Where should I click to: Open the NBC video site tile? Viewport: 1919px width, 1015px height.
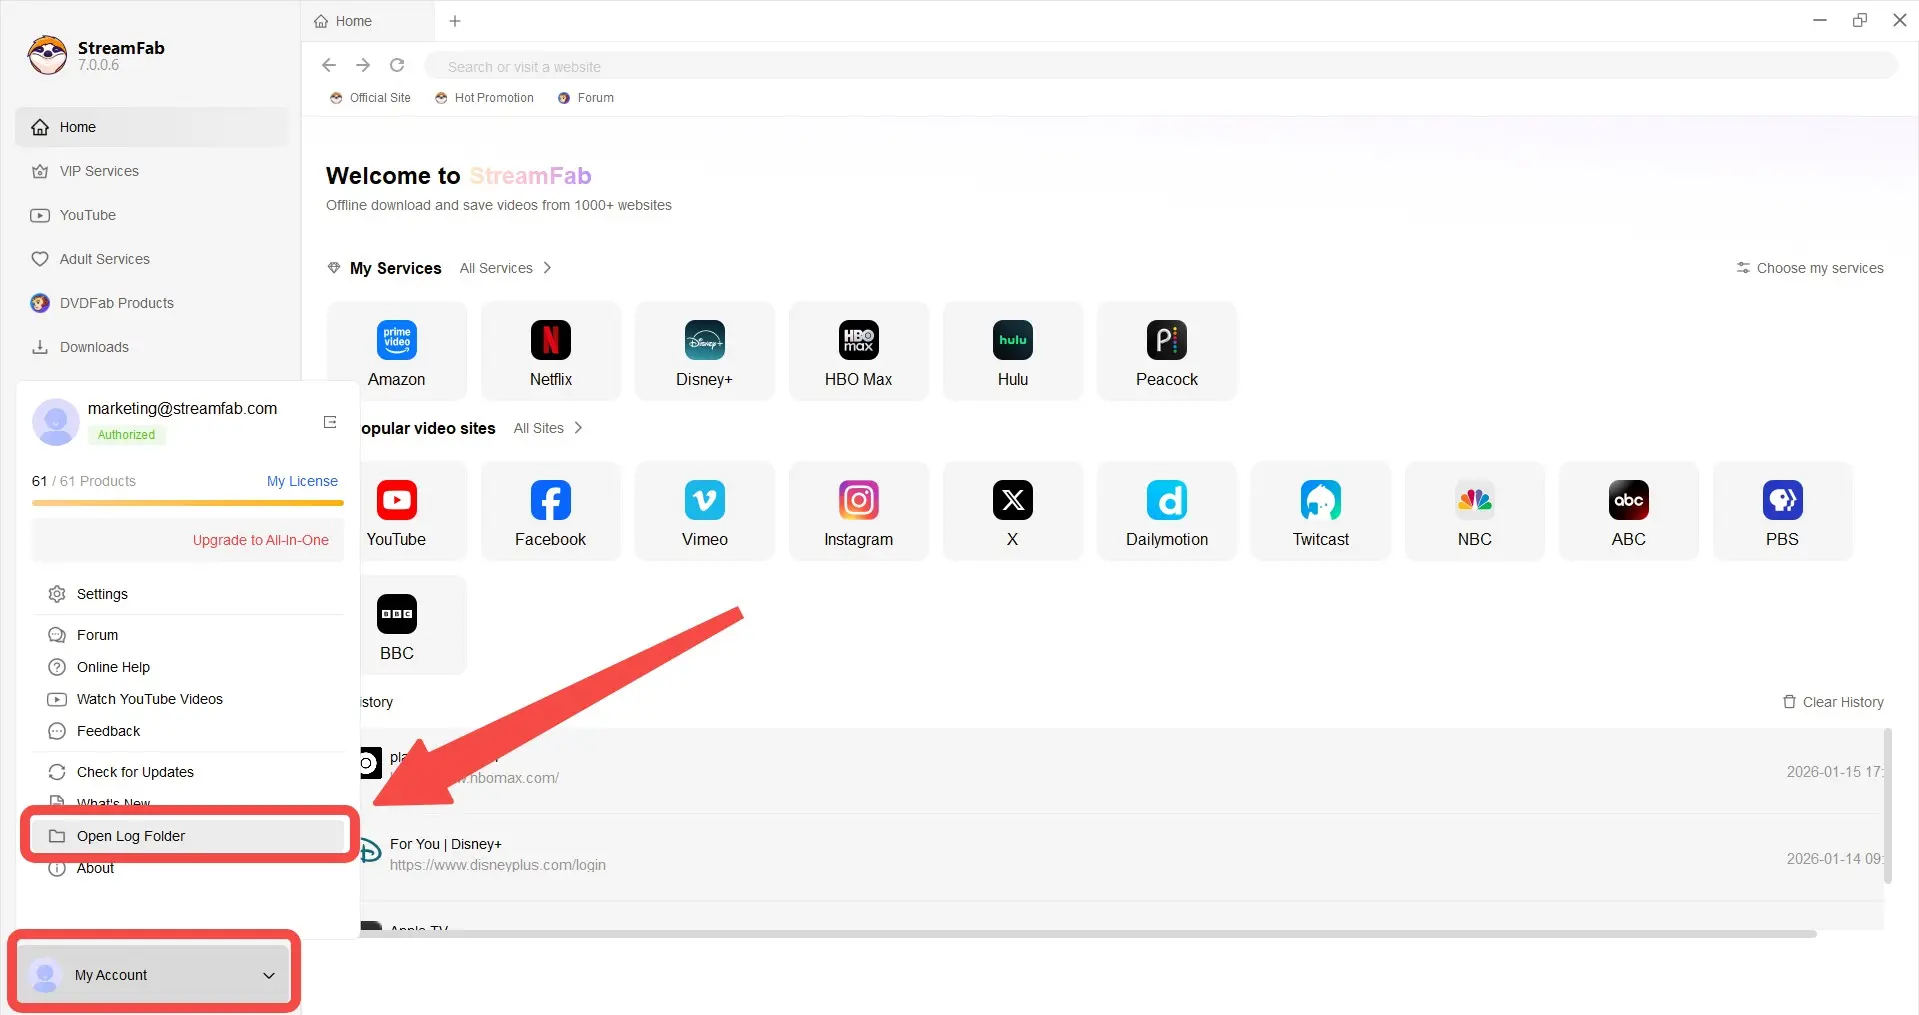pyautogui.click(x=1475, y=511)
